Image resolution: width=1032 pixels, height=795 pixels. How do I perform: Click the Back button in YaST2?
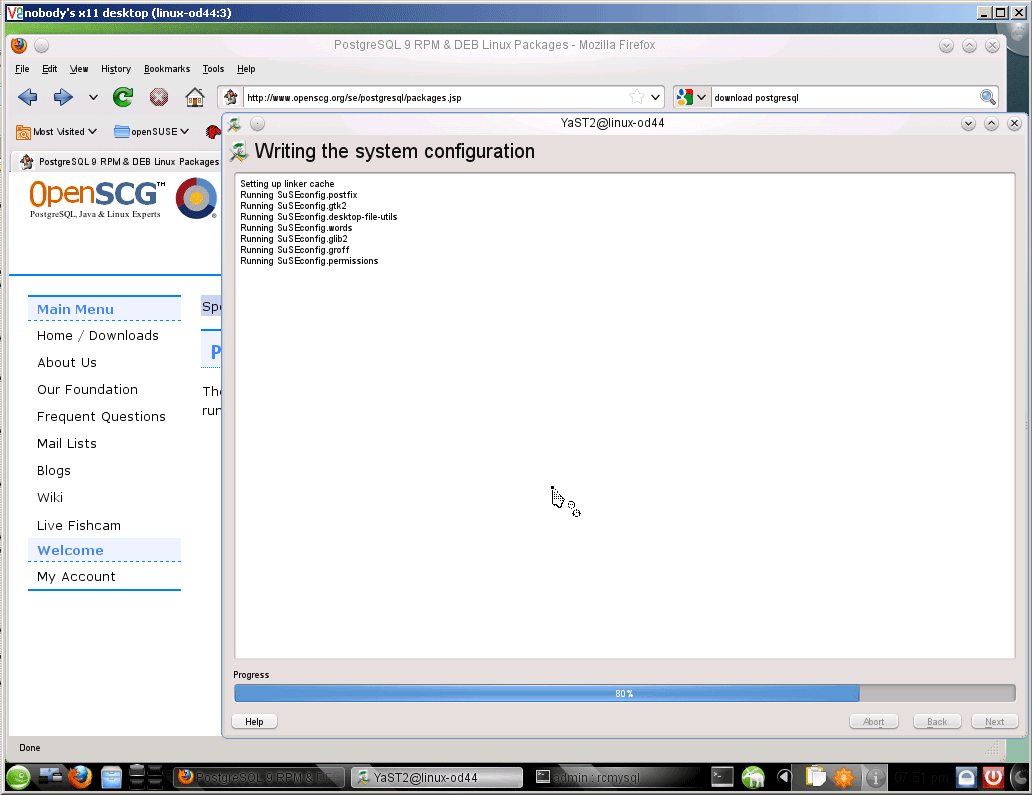pyautogui.click(x=937, y=722)
